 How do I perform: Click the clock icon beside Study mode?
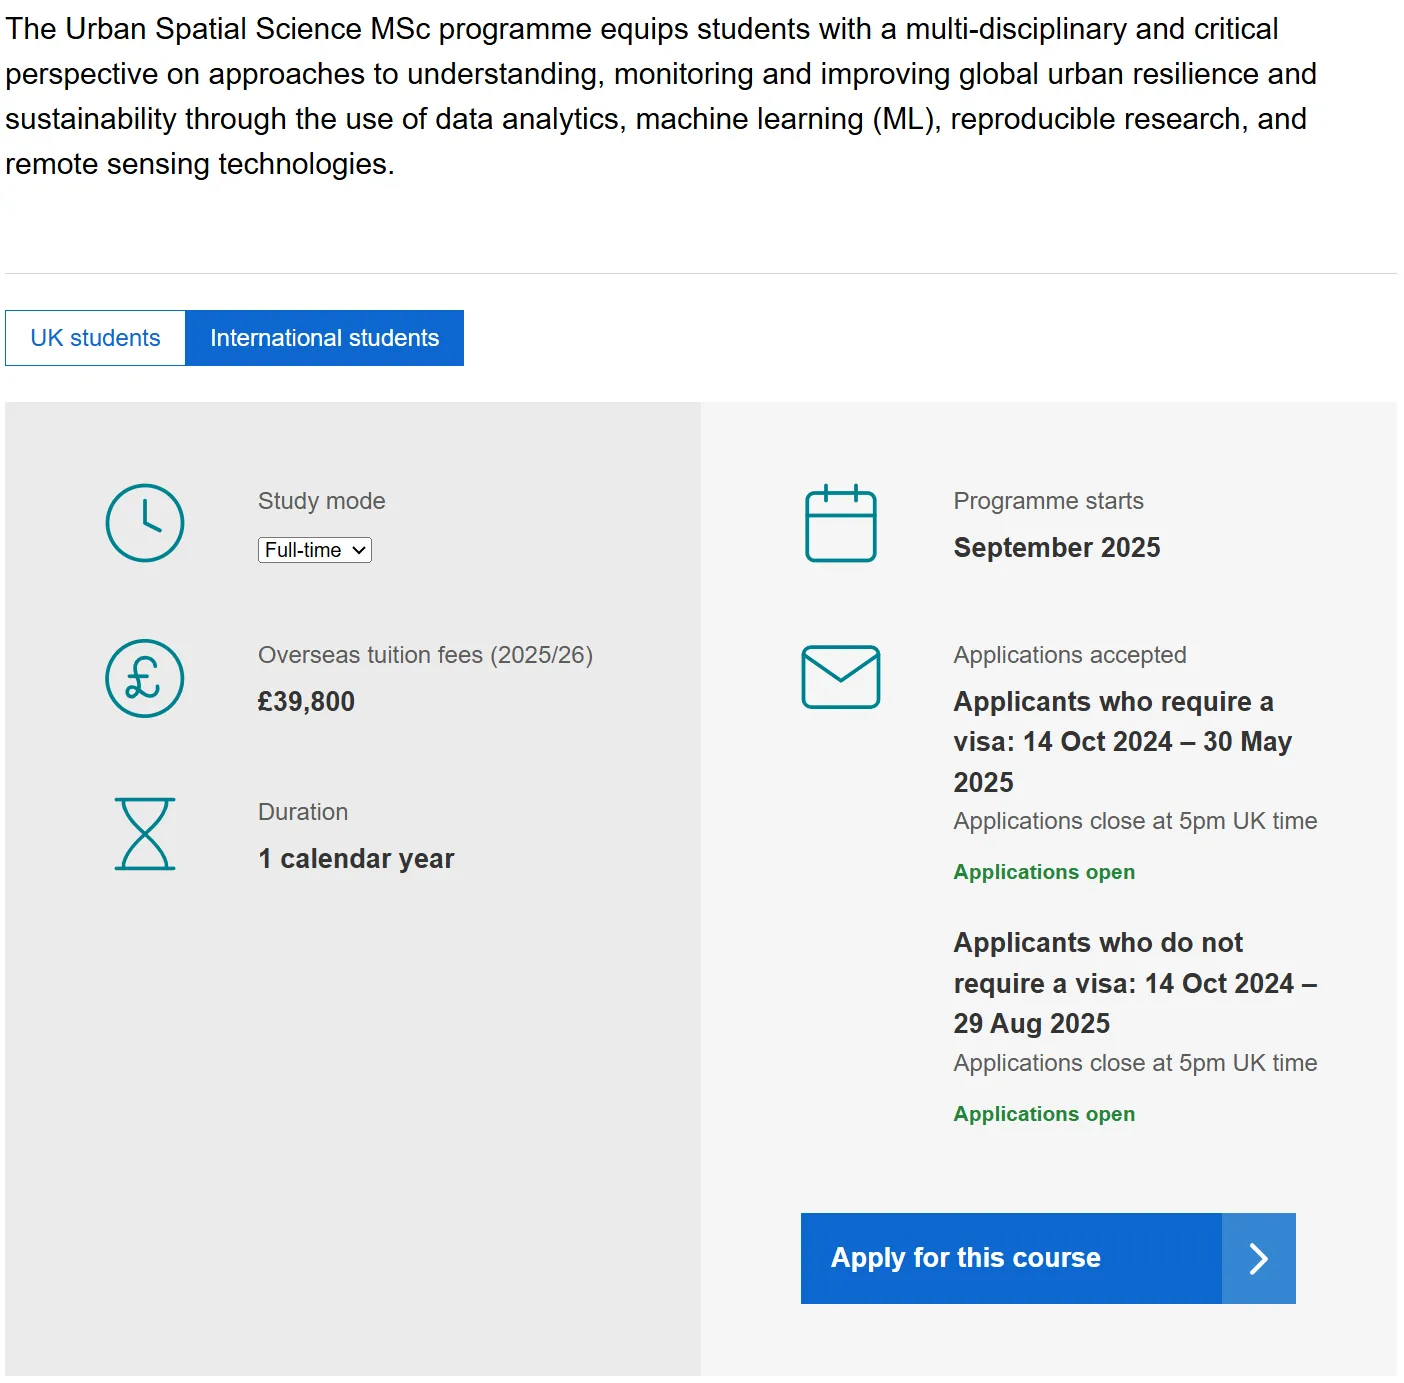[x=145, y=523]
